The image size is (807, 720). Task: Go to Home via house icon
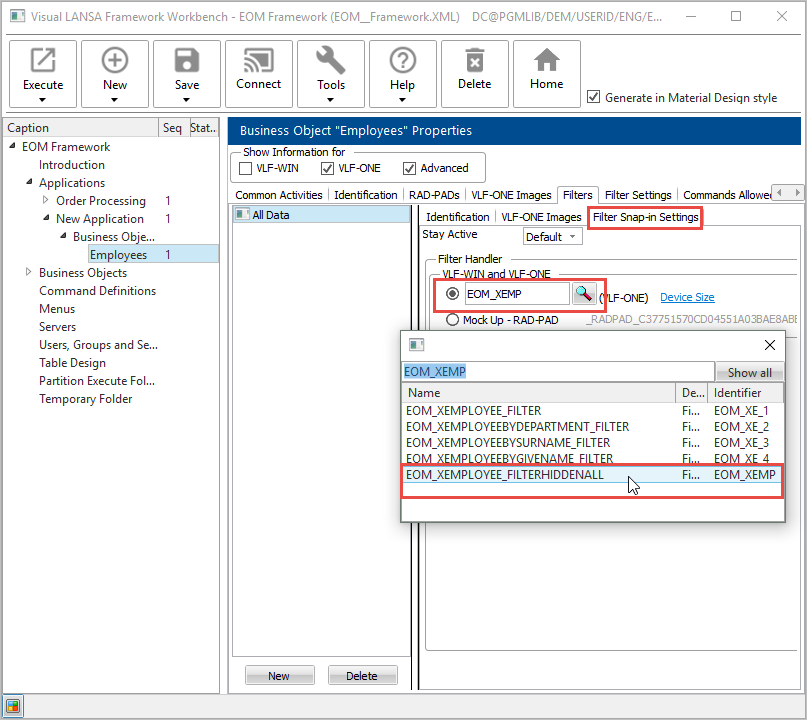(547, 60)
